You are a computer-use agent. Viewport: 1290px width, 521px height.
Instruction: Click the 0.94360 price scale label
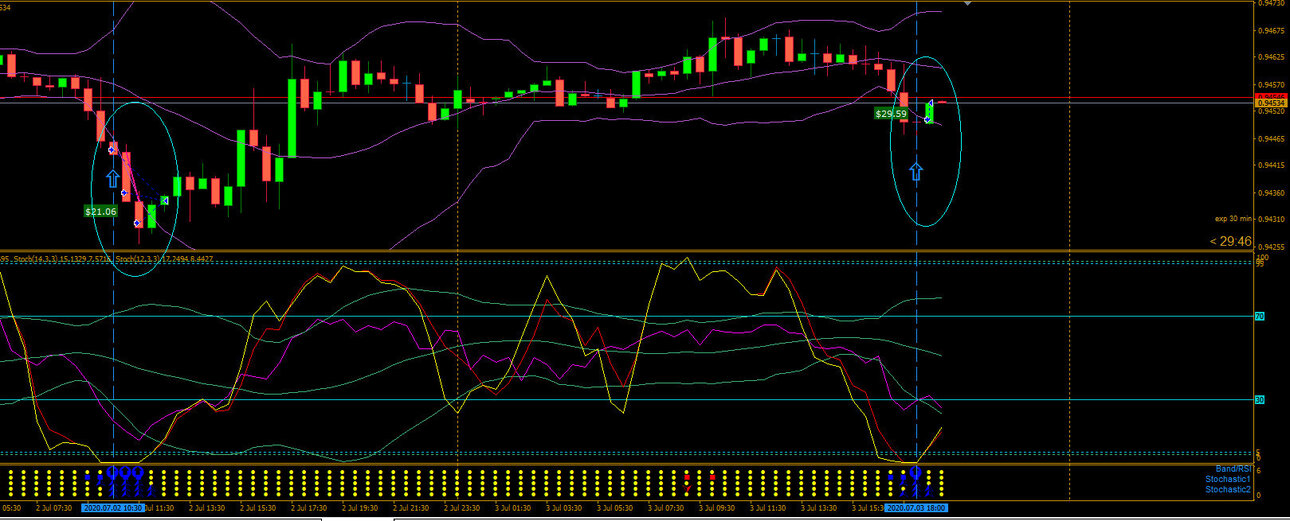(x=1273, y=193)
